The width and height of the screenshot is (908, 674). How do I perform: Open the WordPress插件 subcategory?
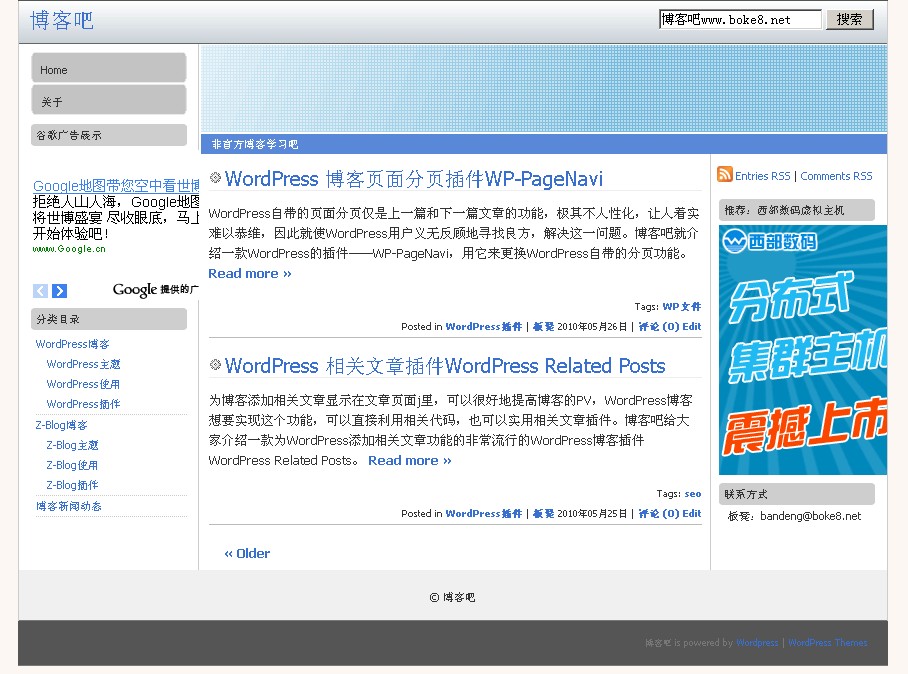pos(83,404)
